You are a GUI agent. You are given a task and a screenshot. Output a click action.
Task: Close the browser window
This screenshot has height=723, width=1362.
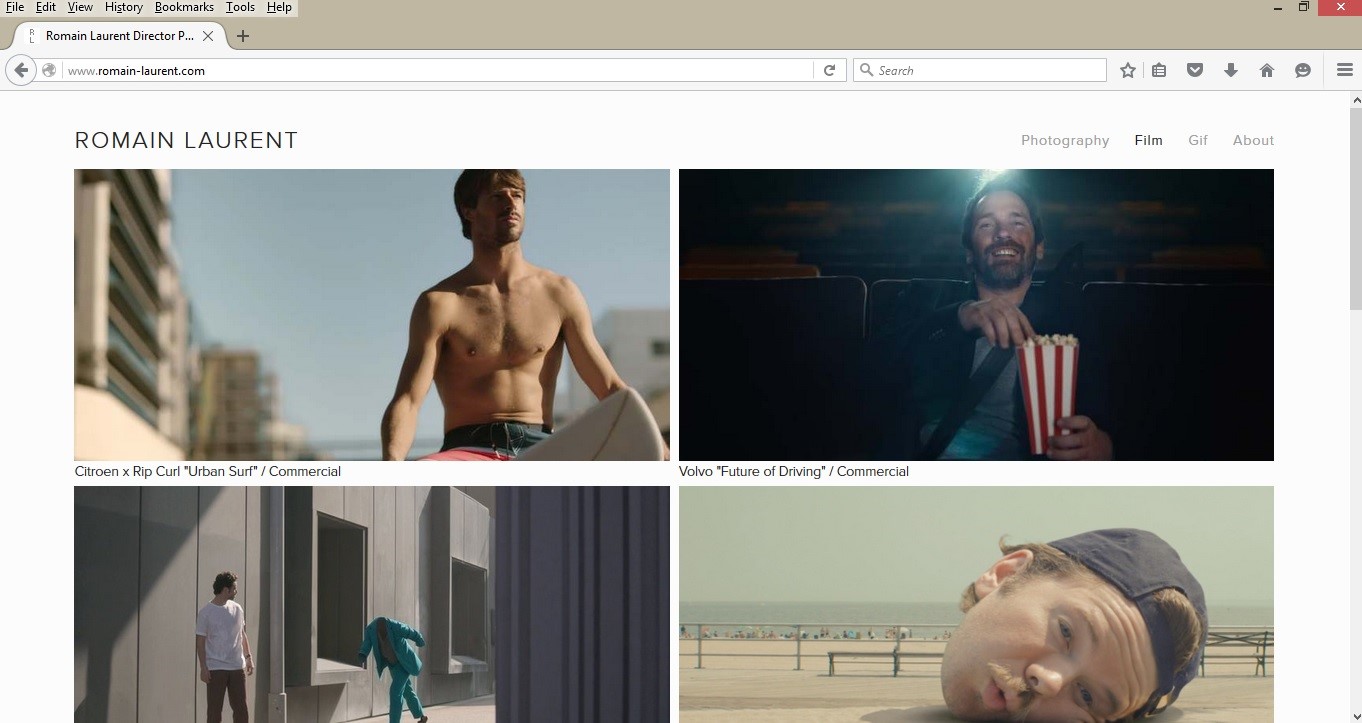(x=1340, y=7)
